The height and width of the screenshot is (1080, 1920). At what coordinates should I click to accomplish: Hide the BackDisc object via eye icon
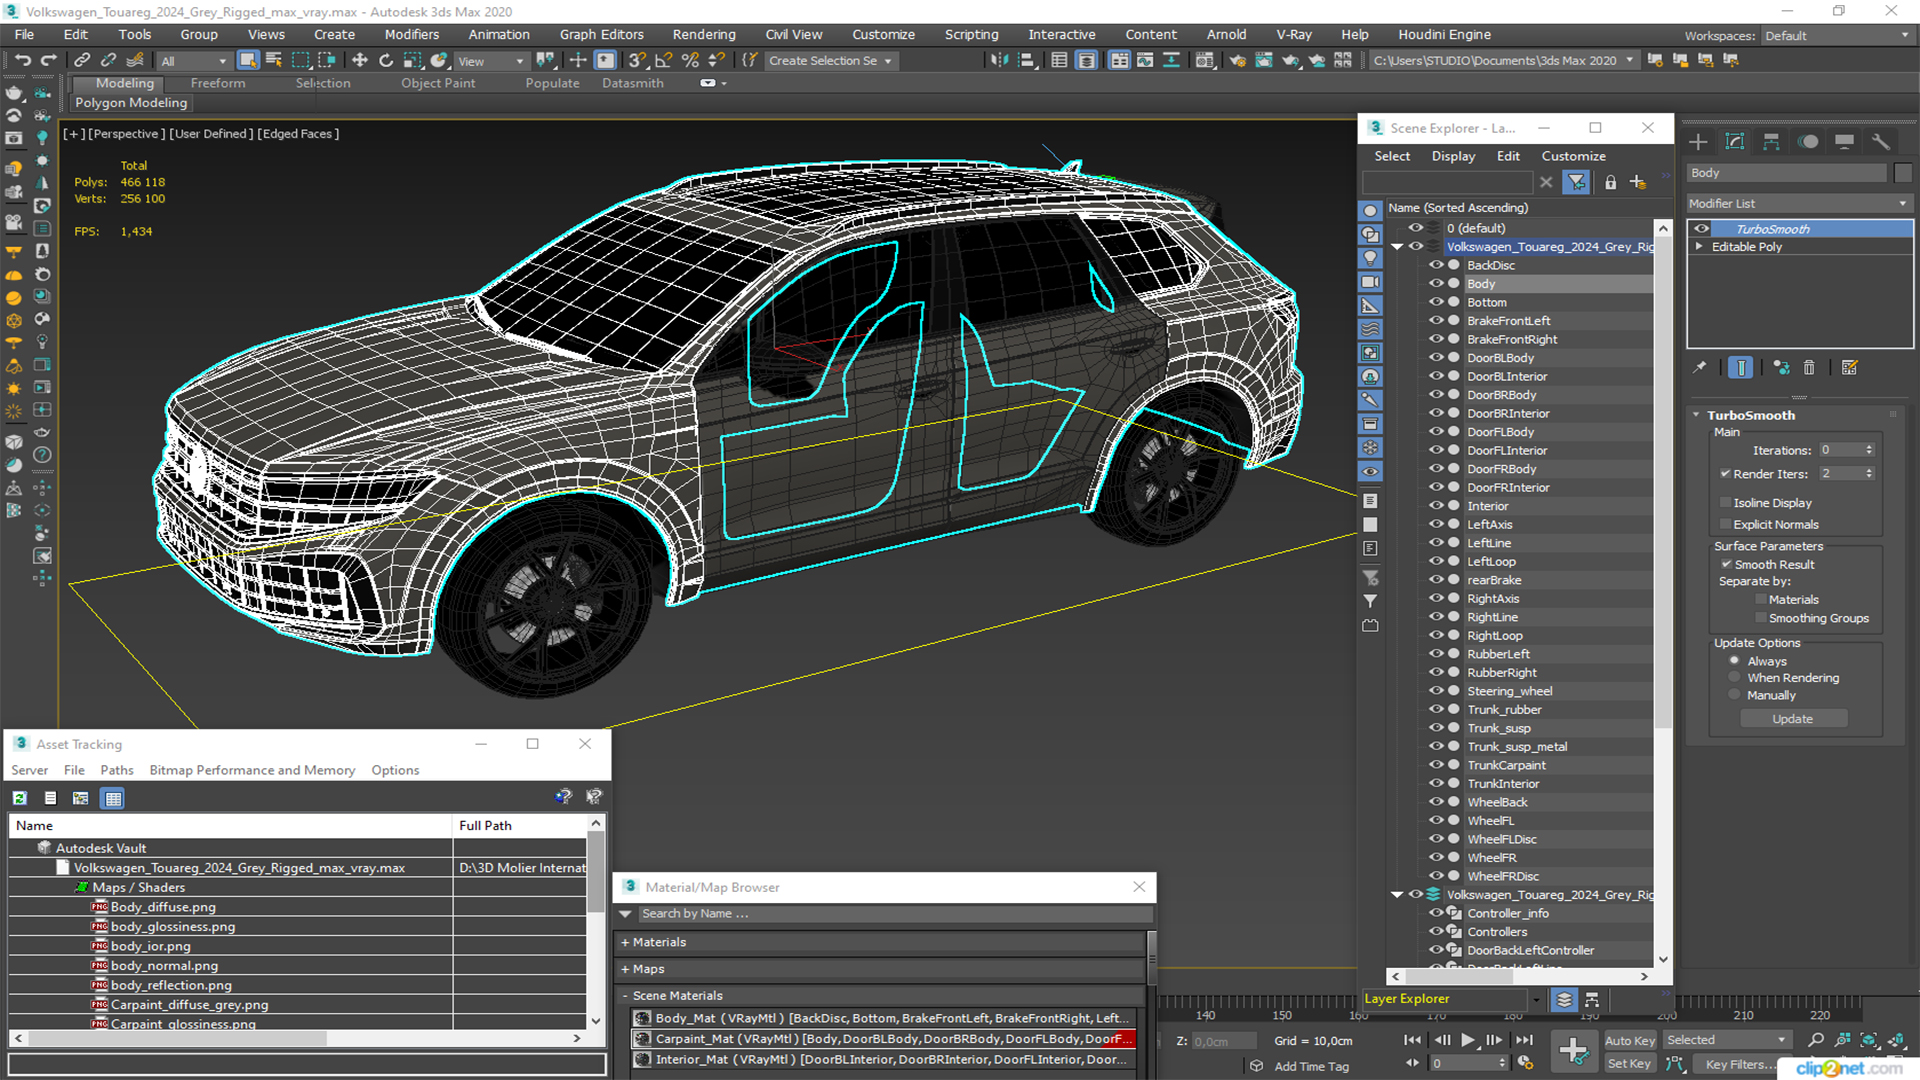[1435, 265]
